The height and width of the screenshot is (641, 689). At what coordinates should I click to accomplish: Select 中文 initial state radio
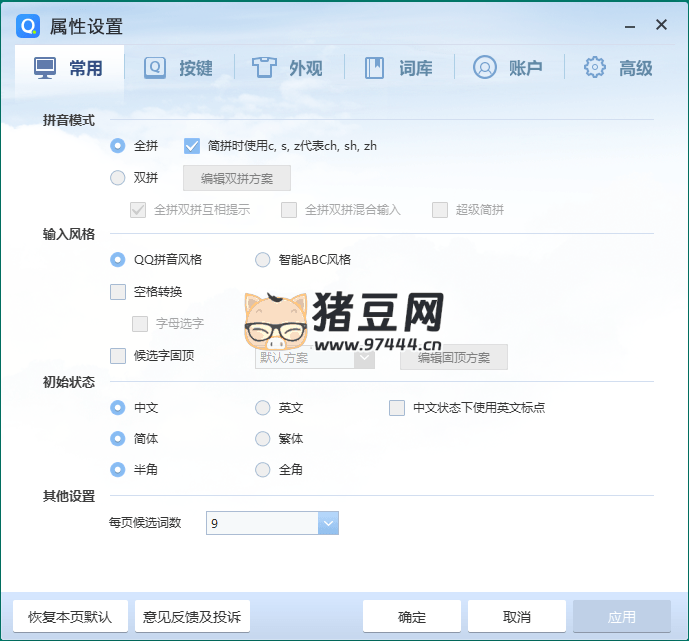pos(117,408)
